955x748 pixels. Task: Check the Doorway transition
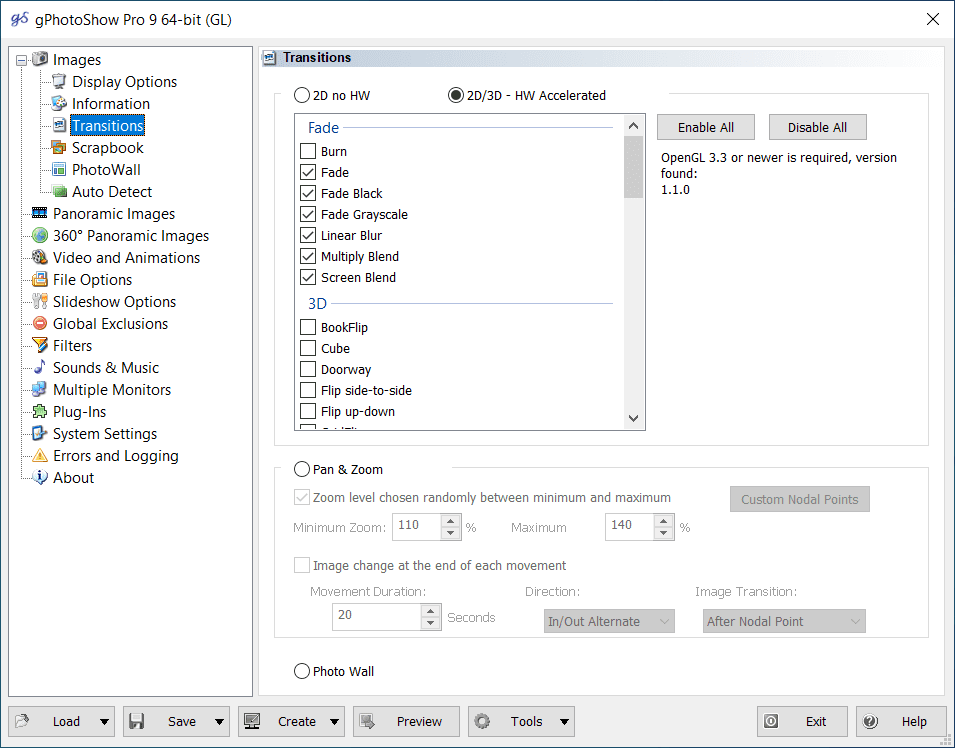coord(308,369)
